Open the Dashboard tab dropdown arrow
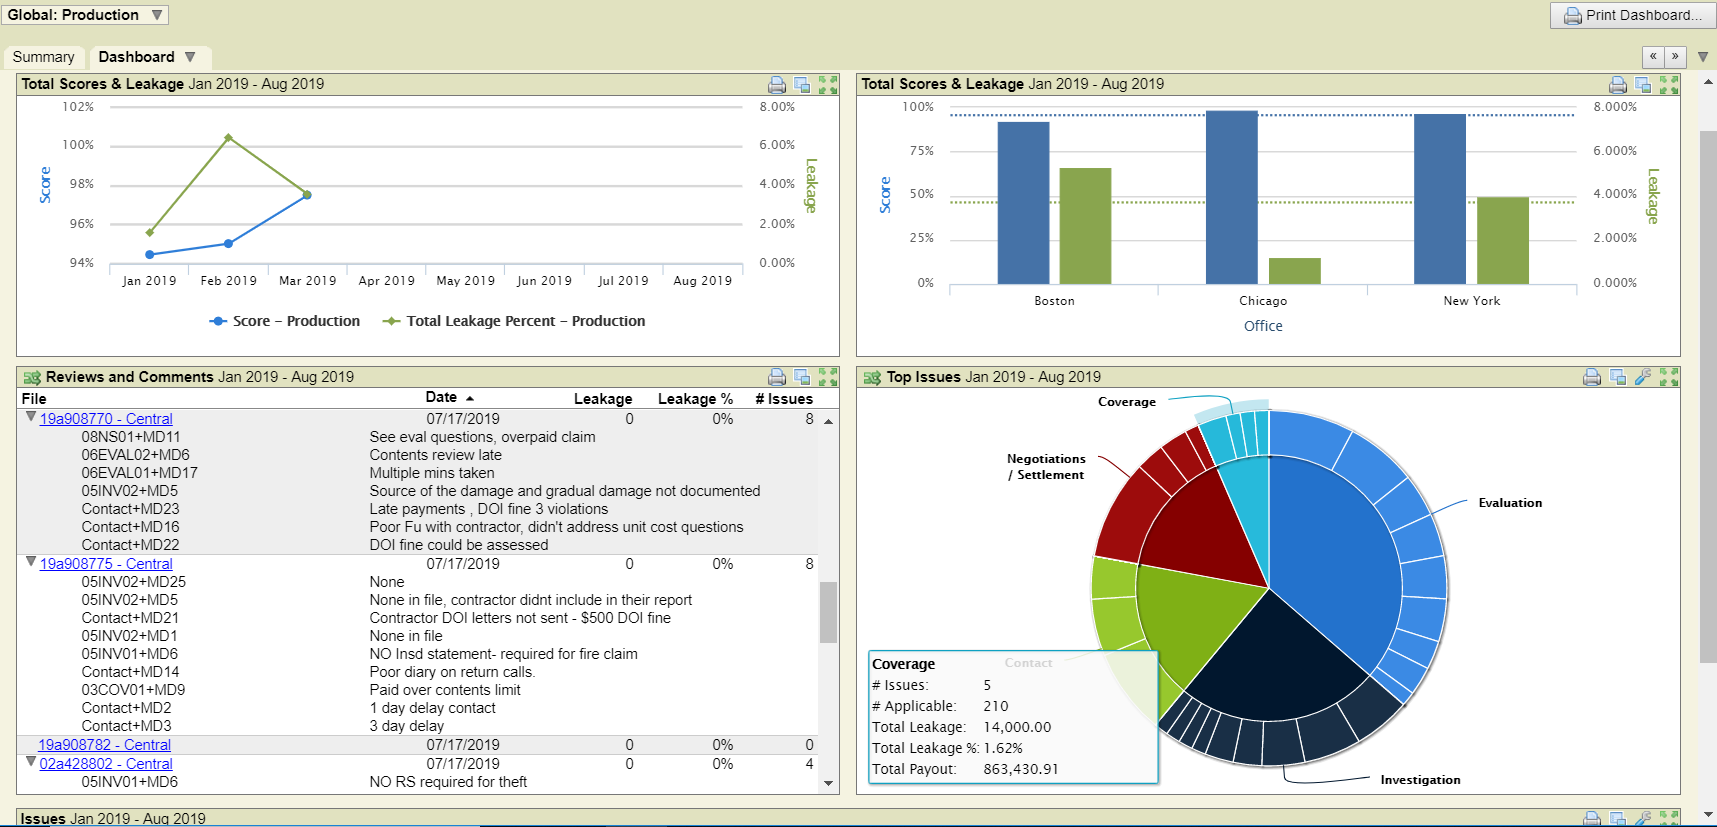 coord(190,57)
